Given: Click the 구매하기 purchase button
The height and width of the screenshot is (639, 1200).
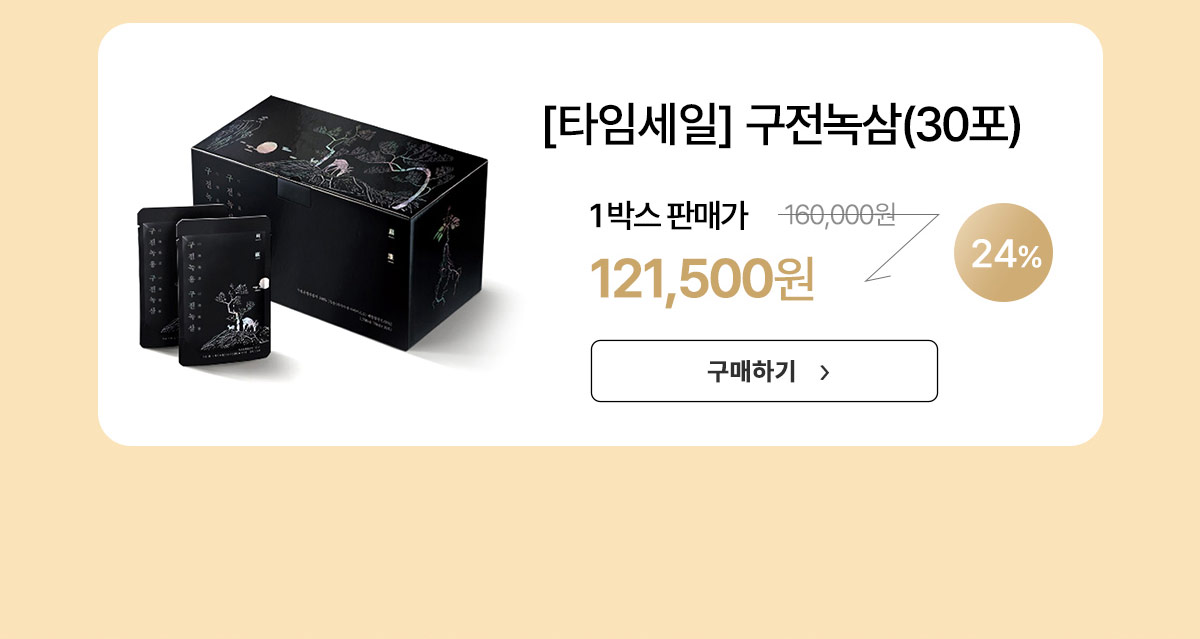Looking at the screenshot, I should (764, 371).
